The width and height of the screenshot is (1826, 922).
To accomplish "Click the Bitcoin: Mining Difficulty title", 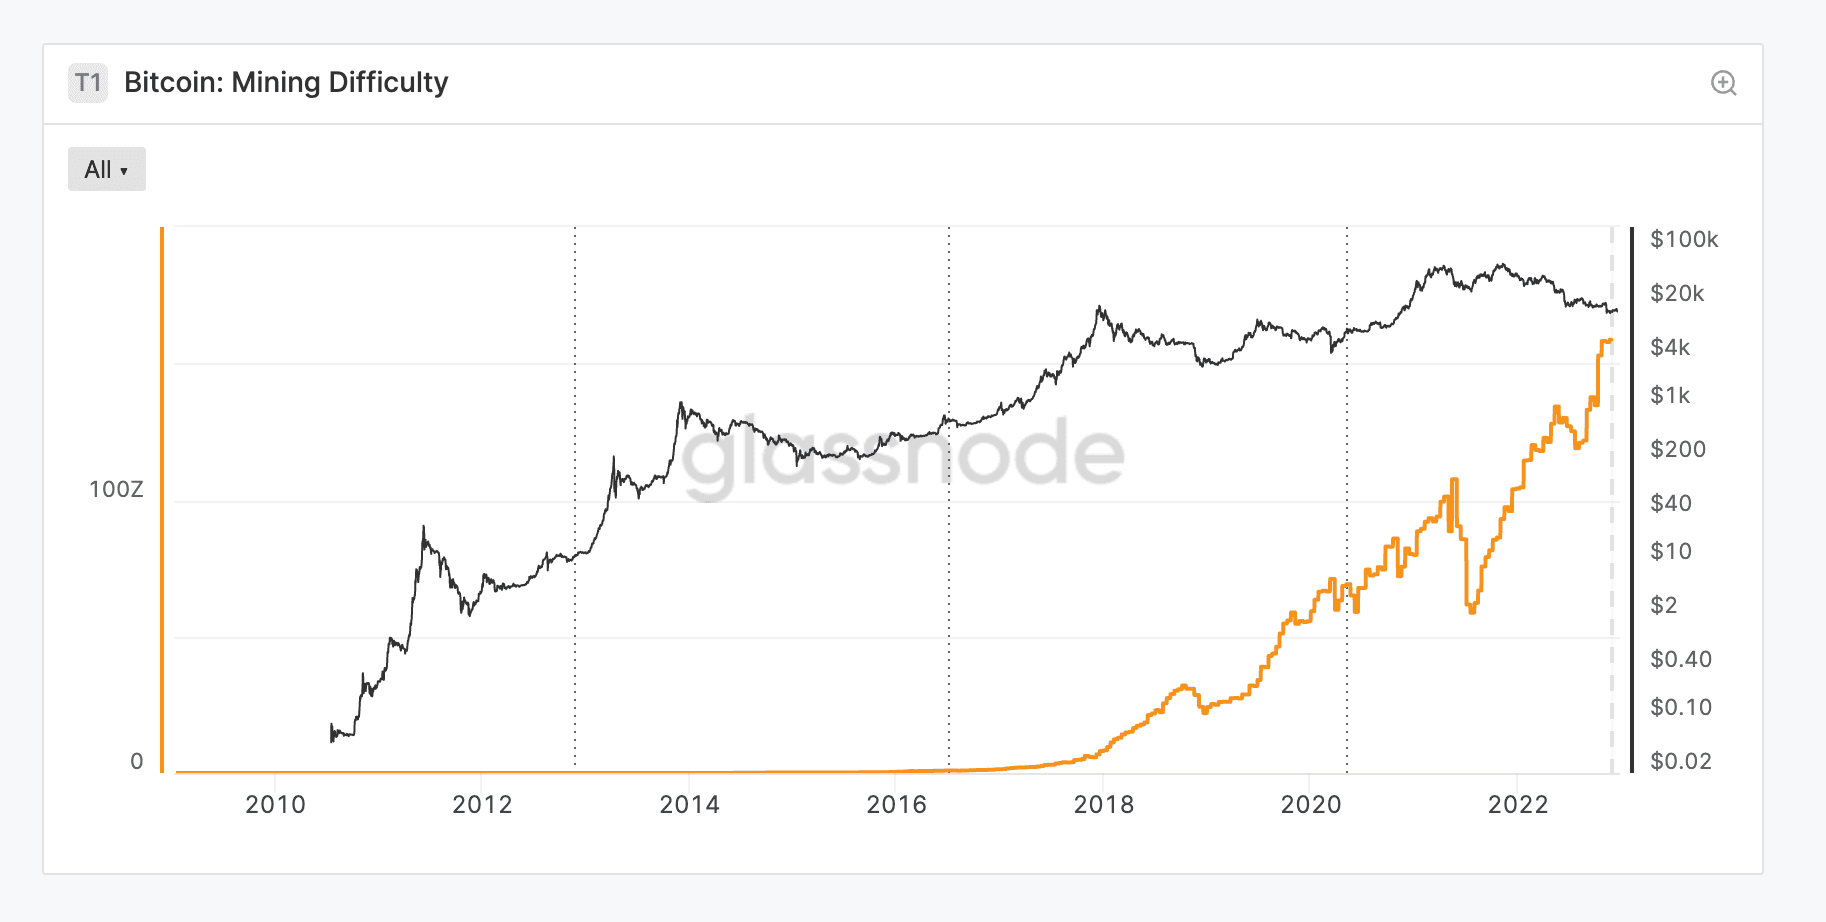I will [286, 82].
